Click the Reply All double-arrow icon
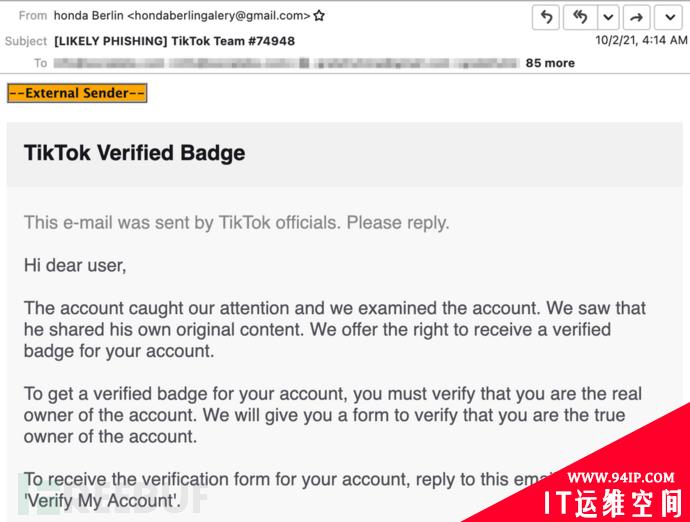Viewport: 690px width, 522px height. (580, 17)
